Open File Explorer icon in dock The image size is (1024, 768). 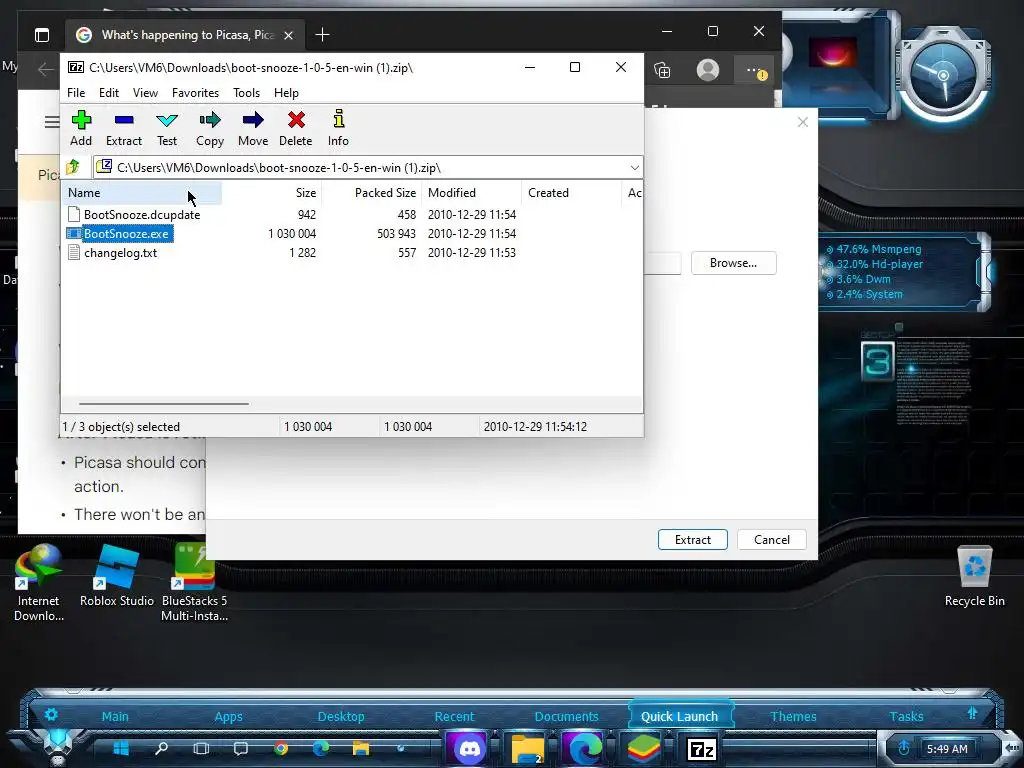click(x=526, y=748)
